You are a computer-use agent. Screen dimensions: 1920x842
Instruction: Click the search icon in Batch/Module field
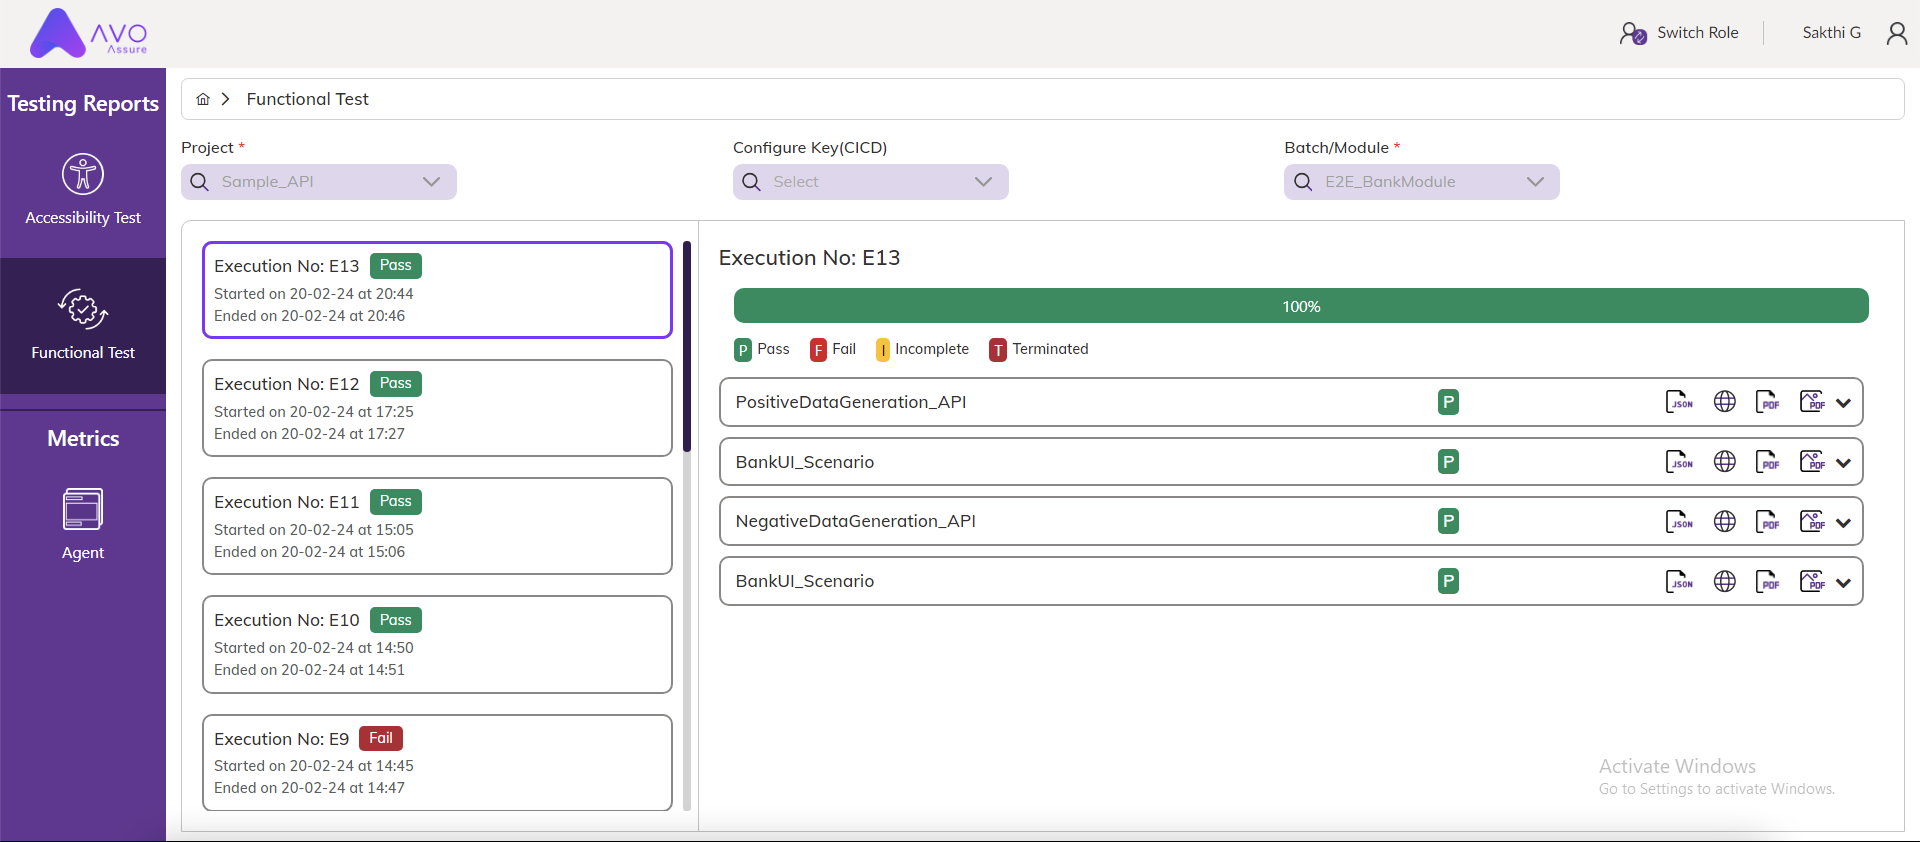click(1303, 182)
